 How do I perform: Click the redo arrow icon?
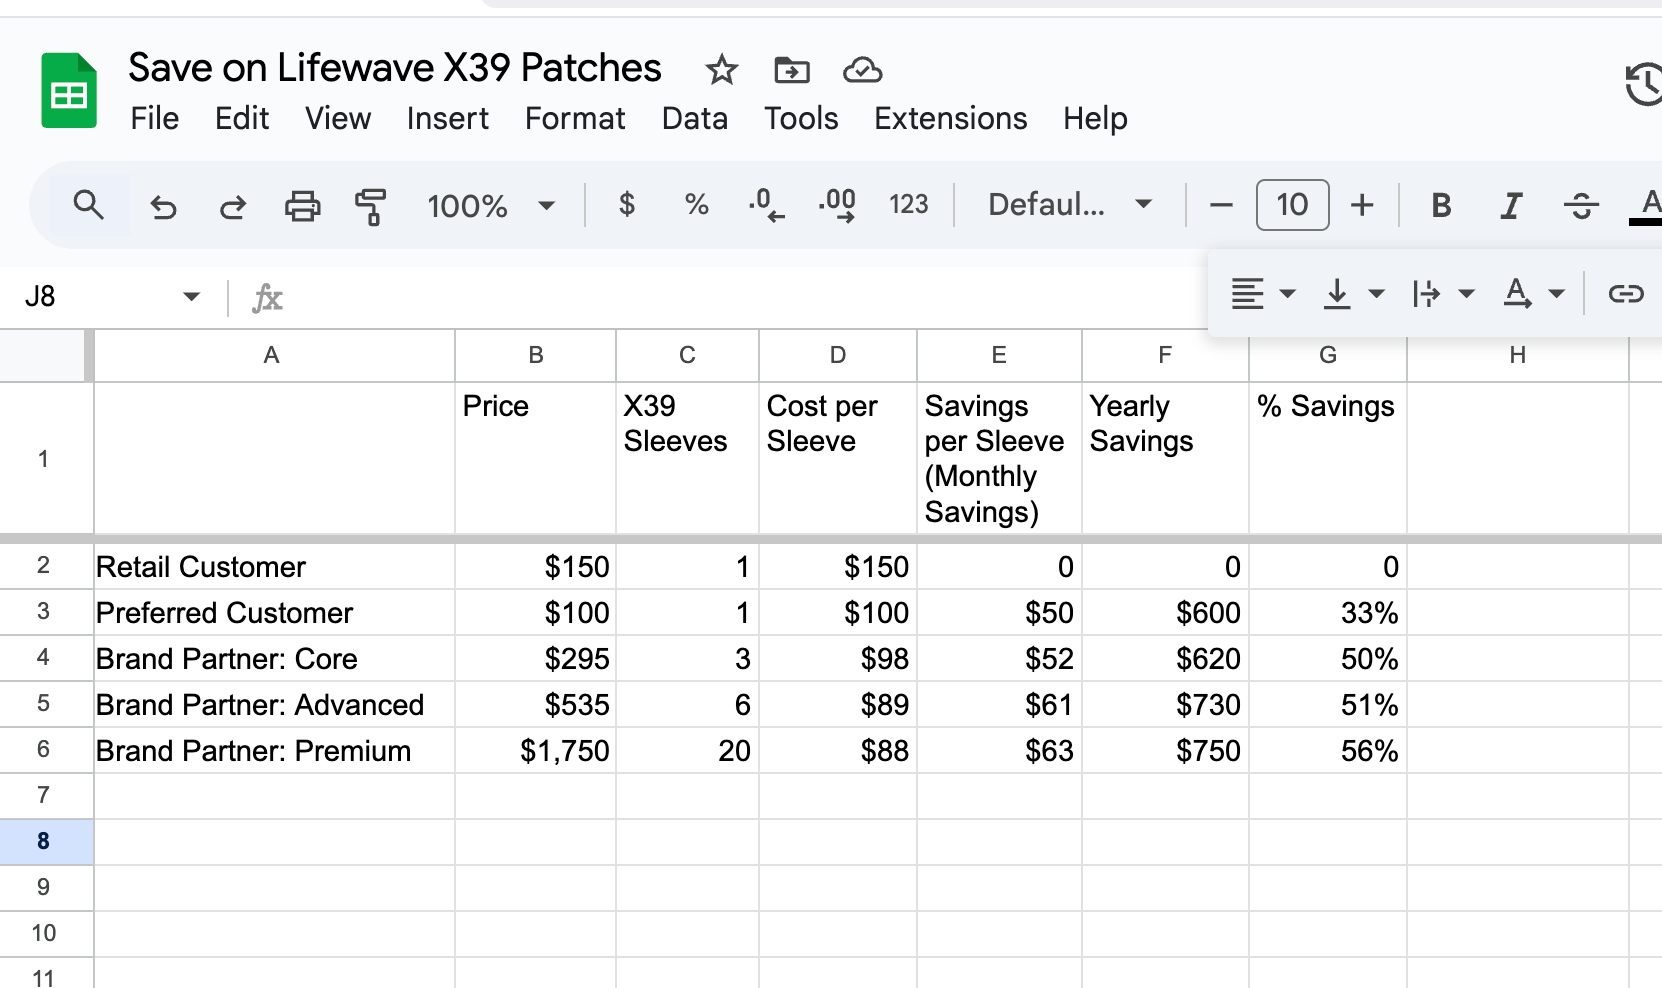point(233,206)
